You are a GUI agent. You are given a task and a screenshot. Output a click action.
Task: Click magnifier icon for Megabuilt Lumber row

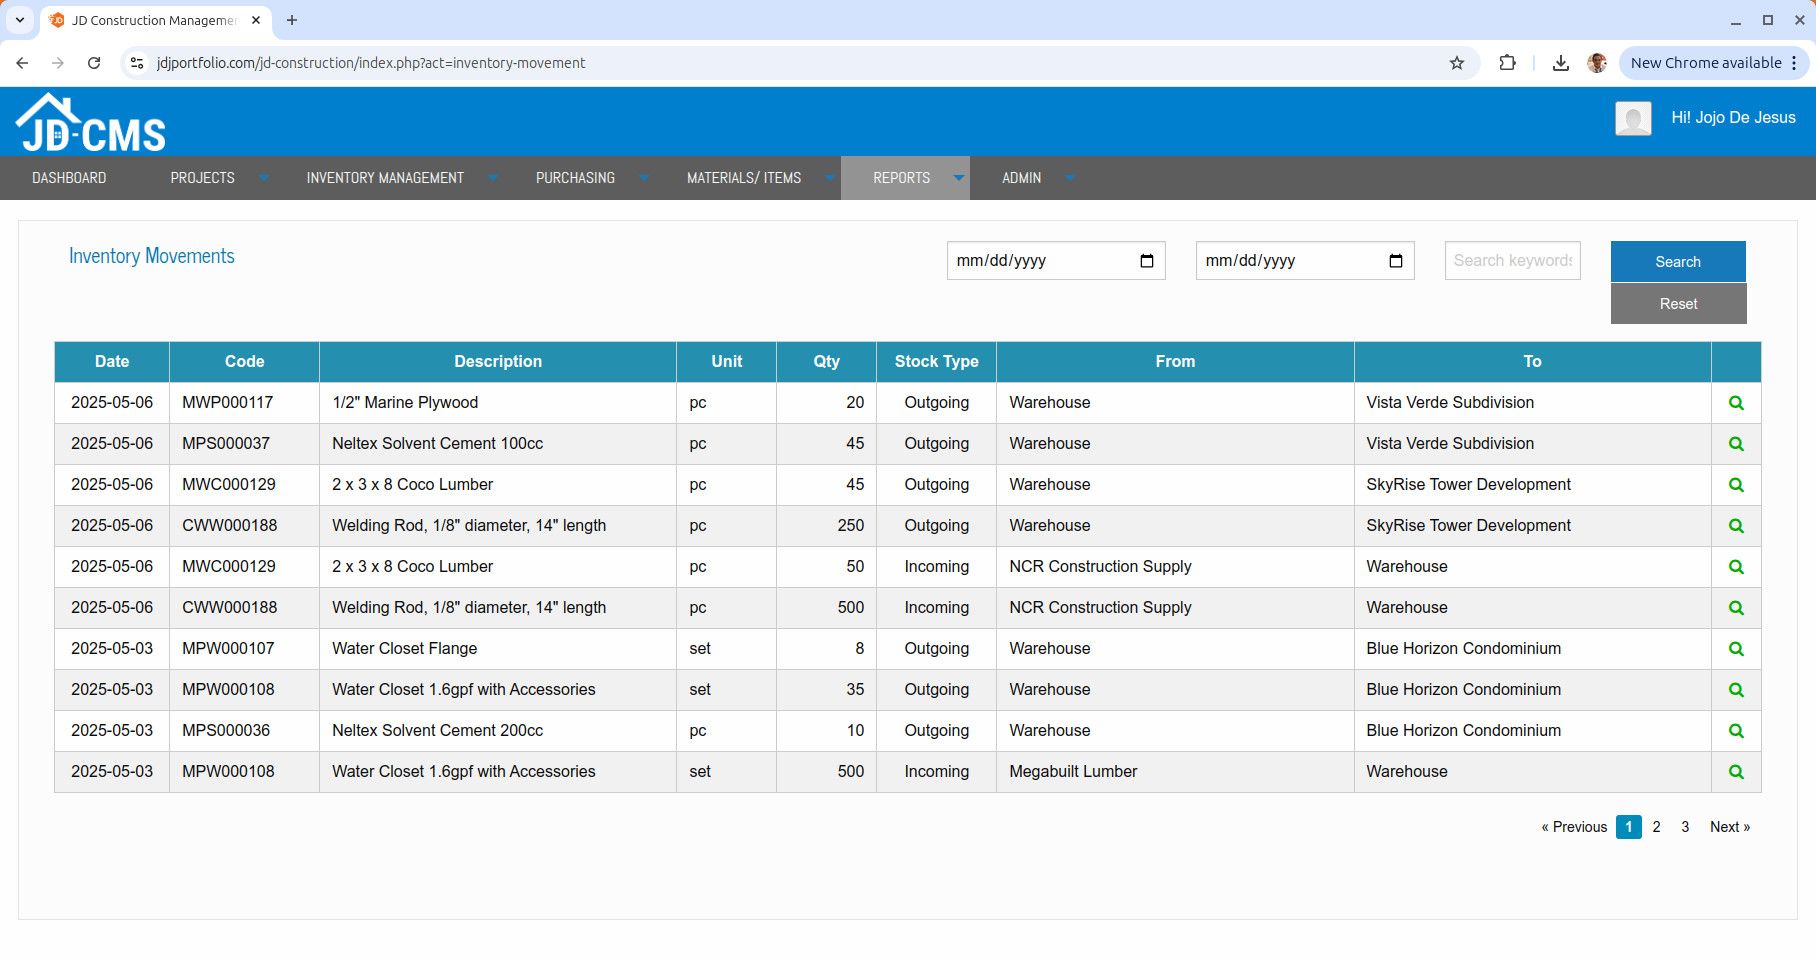click(1736, 772)
